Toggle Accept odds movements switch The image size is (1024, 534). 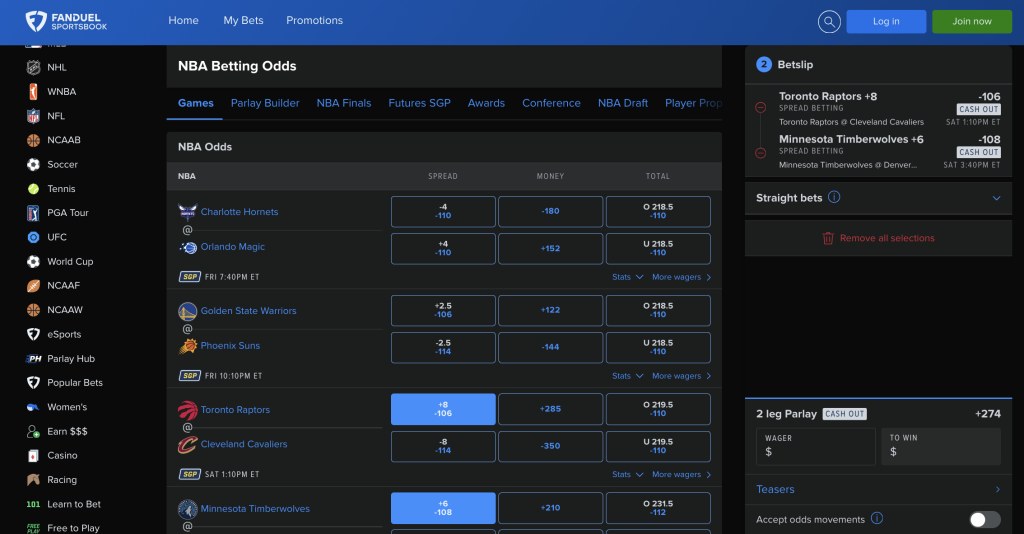click(985, 520)
